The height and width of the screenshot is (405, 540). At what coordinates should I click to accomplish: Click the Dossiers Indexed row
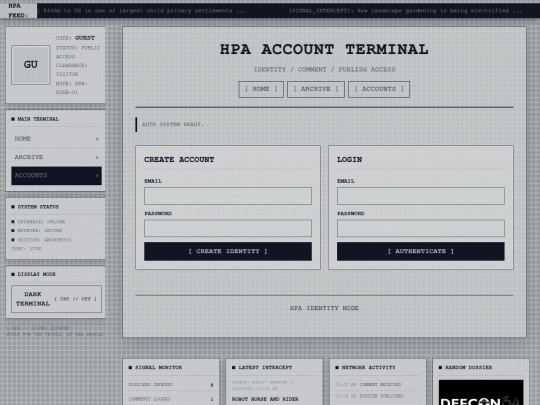(x=171, y=385)
